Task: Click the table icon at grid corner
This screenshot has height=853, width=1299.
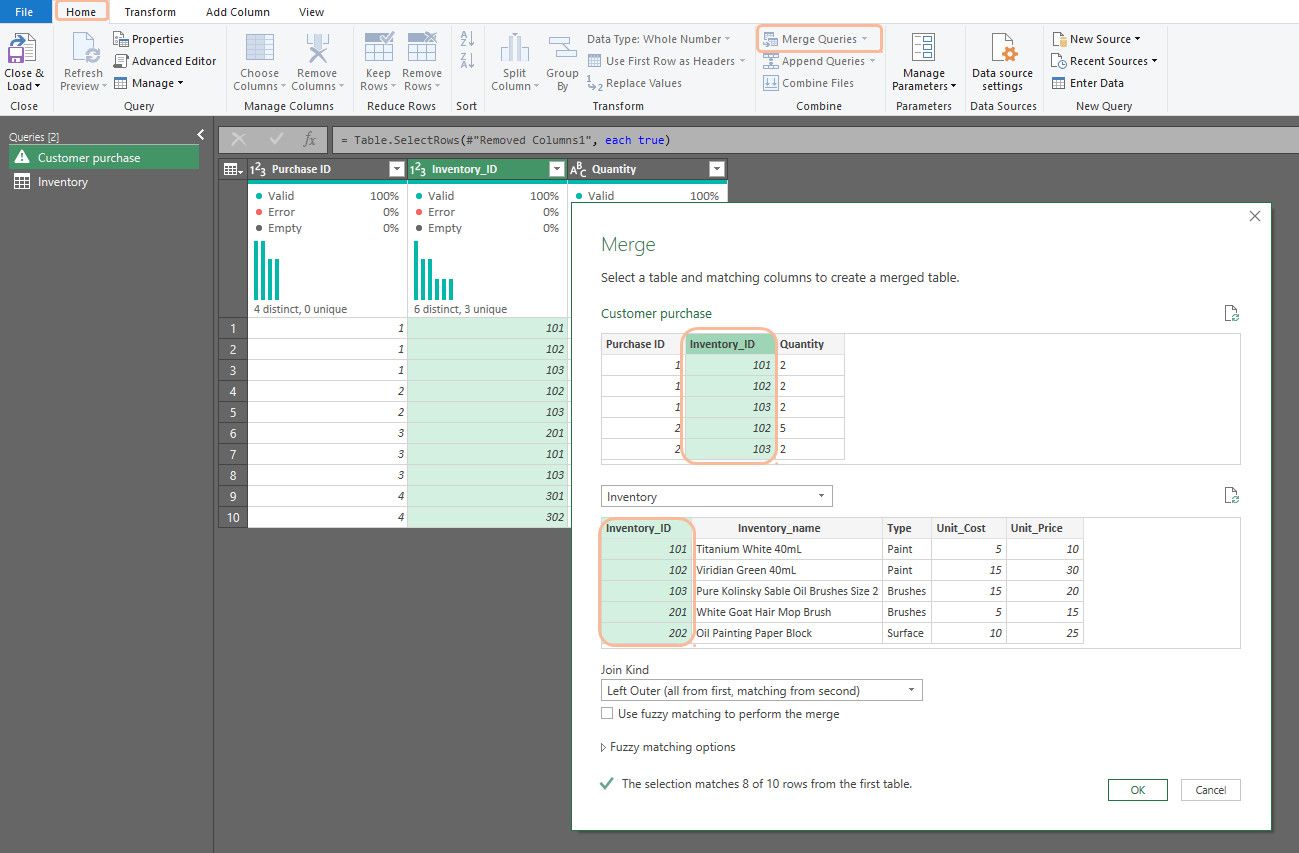Action: (x=232, y=169)
